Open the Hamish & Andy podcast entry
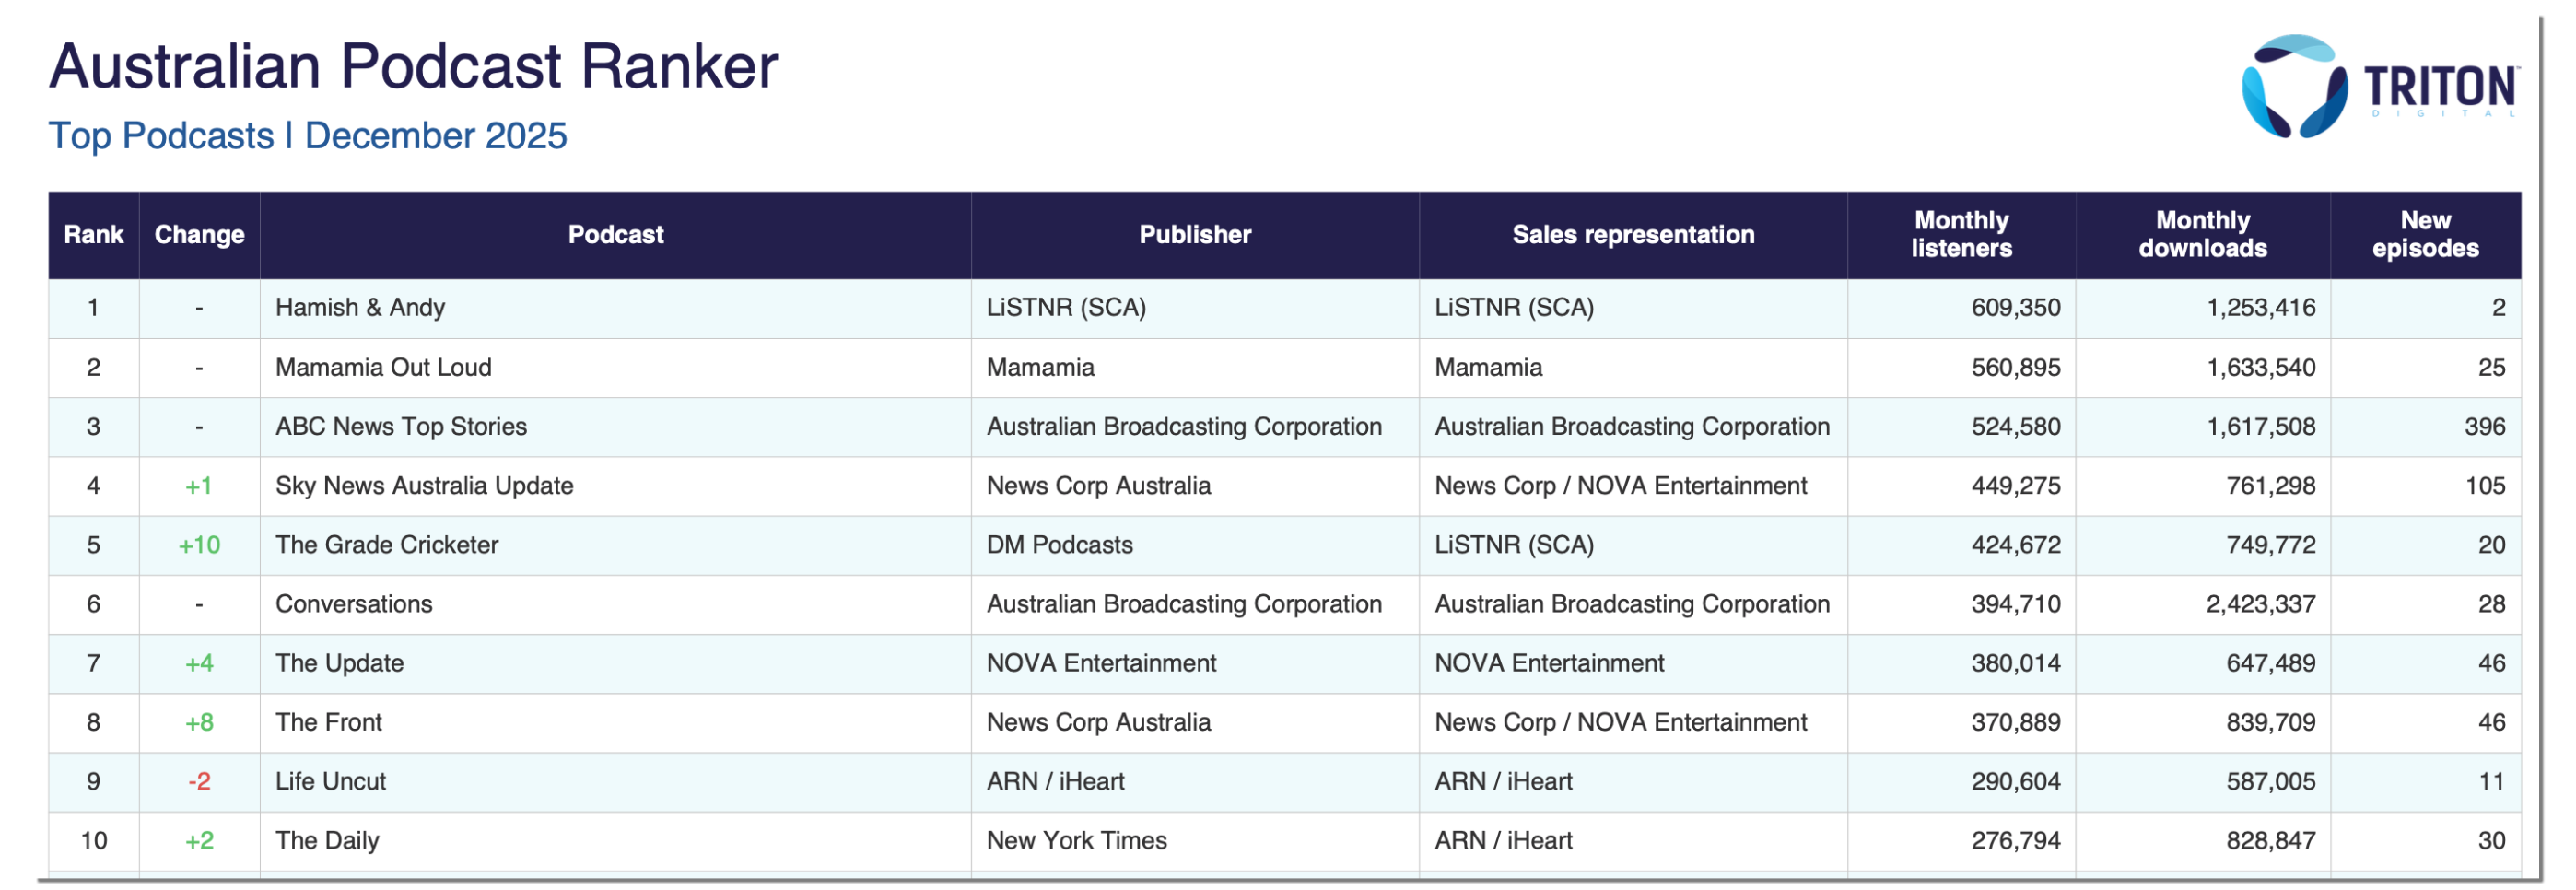This screenshot has width=2576, height=890. (x=360, y=308)
